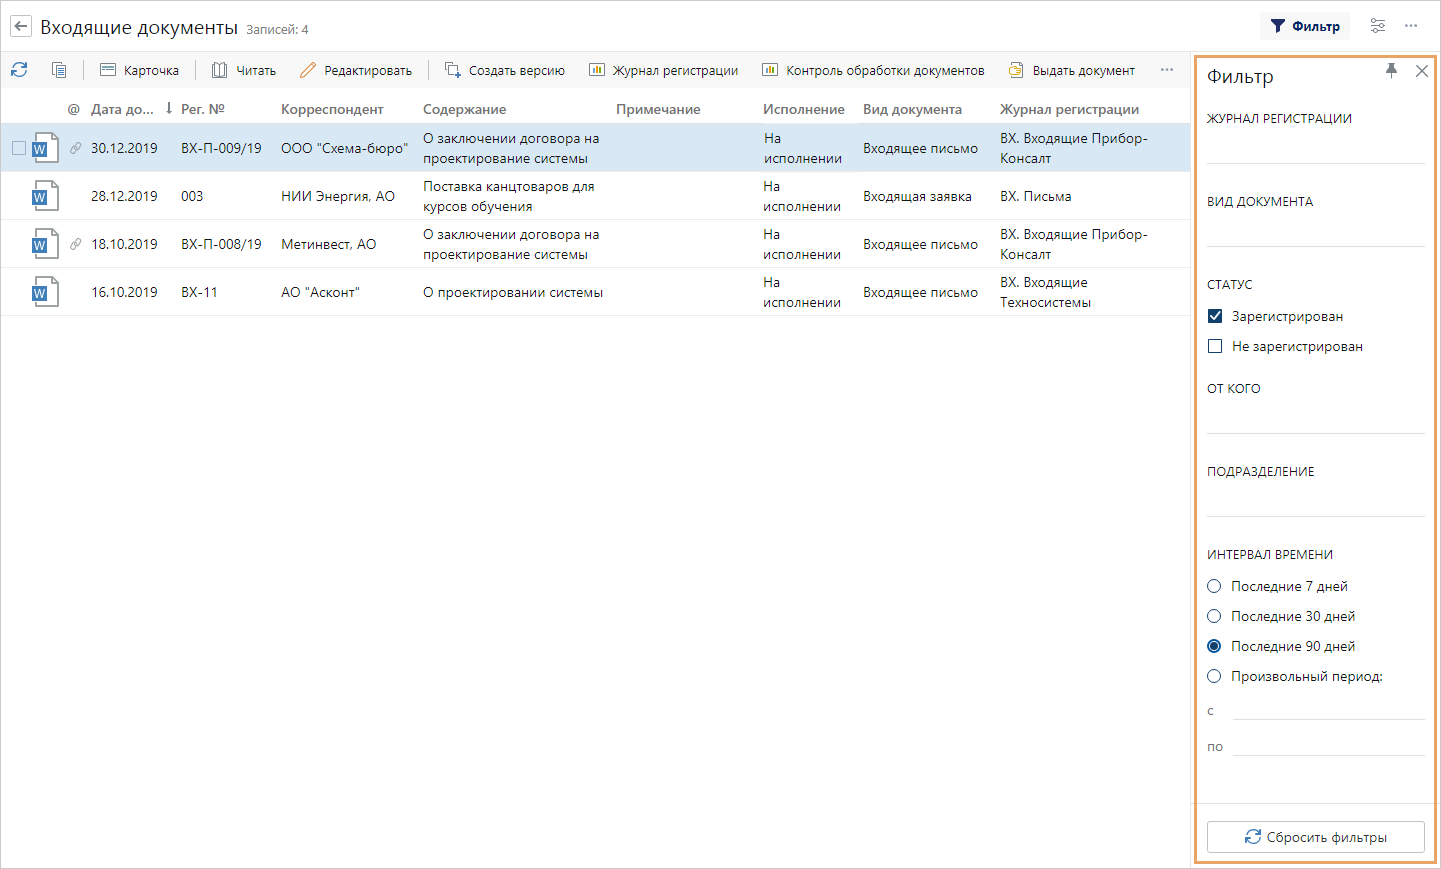
Task: Pin the Фильтр panel
Action: [1391, 71]
